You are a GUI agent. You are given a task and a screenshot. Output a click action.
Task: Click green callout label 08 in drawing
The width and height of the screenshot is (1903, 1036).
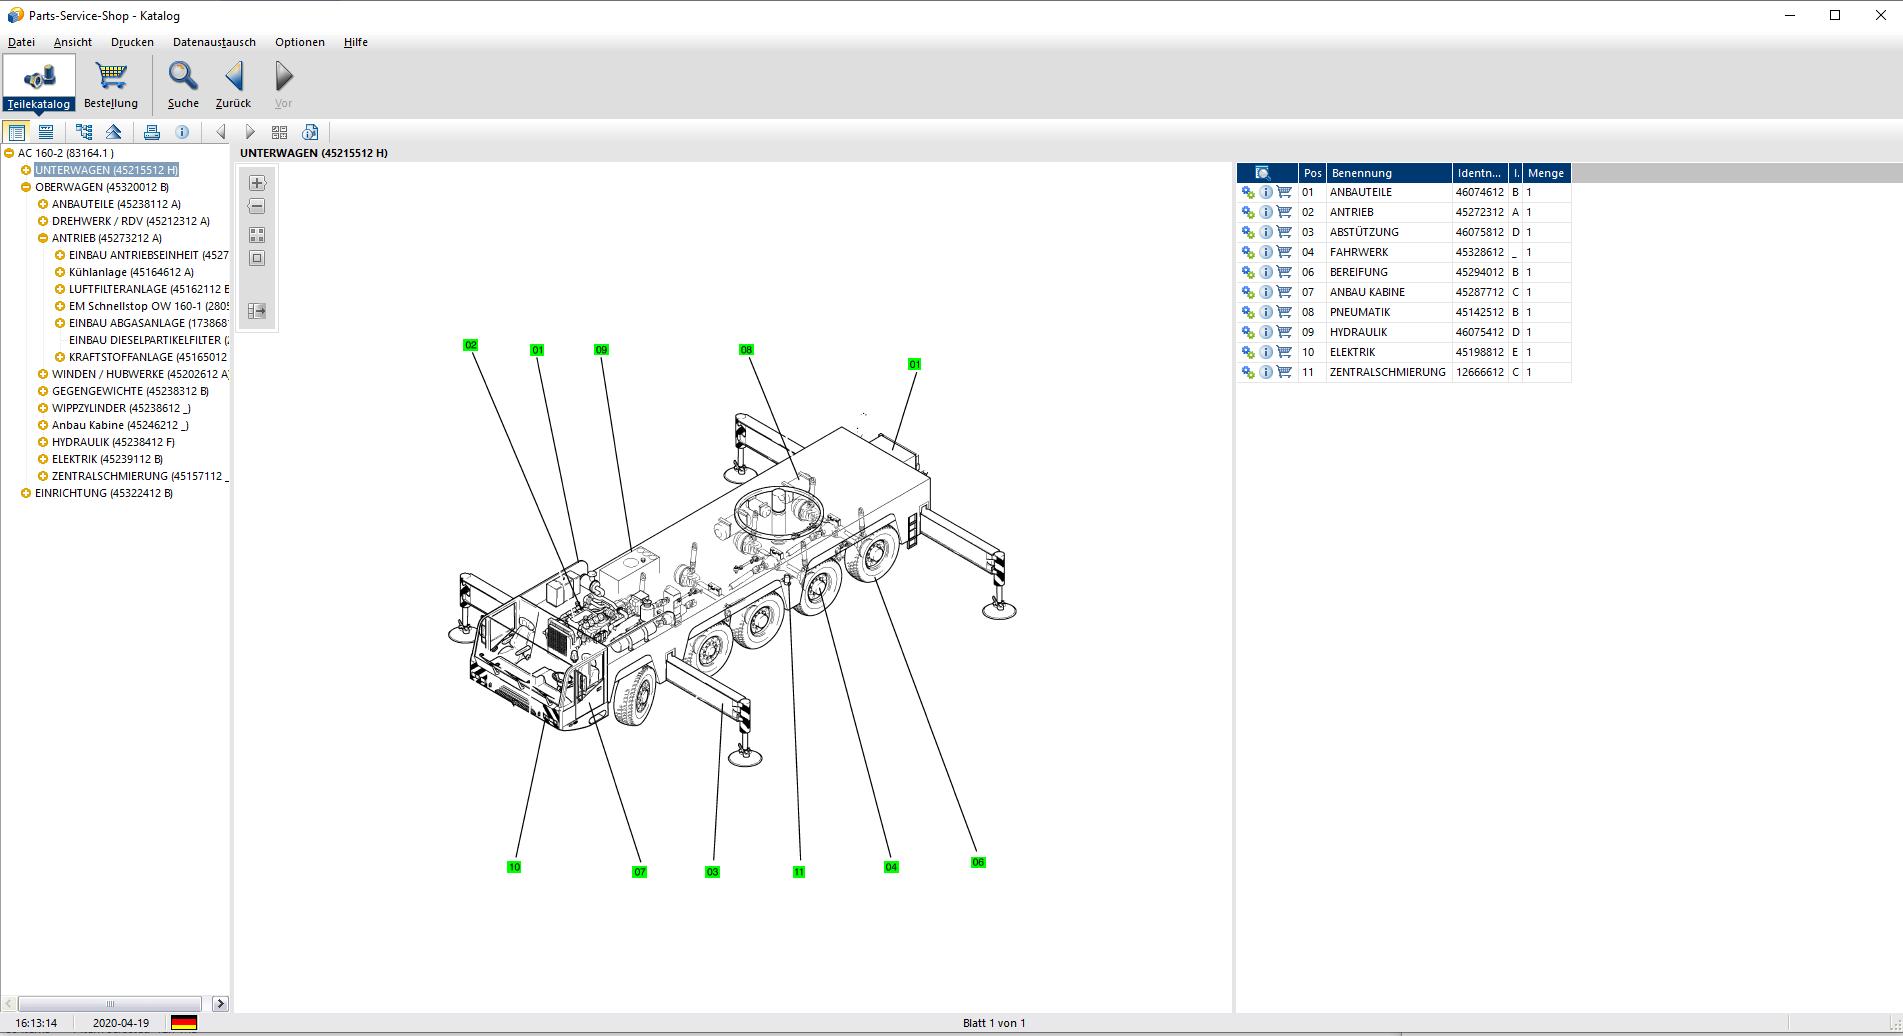746,350
